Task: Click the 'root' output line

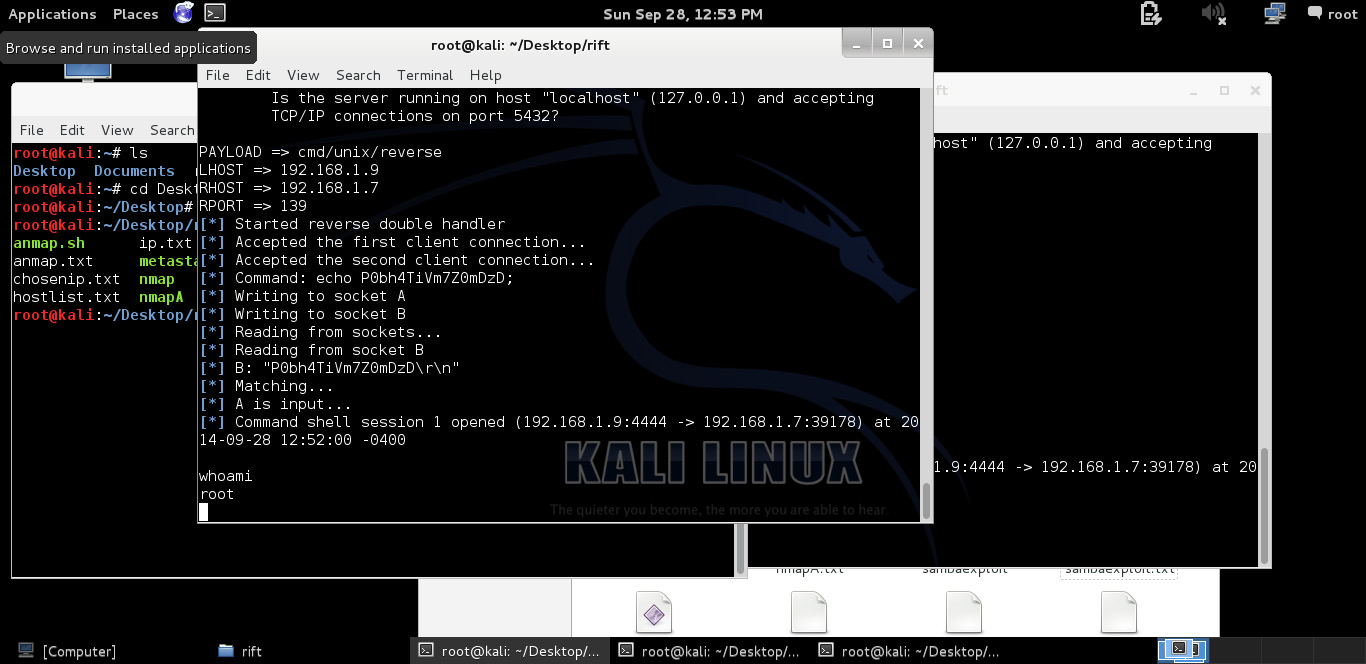Action: pos(216,494)
